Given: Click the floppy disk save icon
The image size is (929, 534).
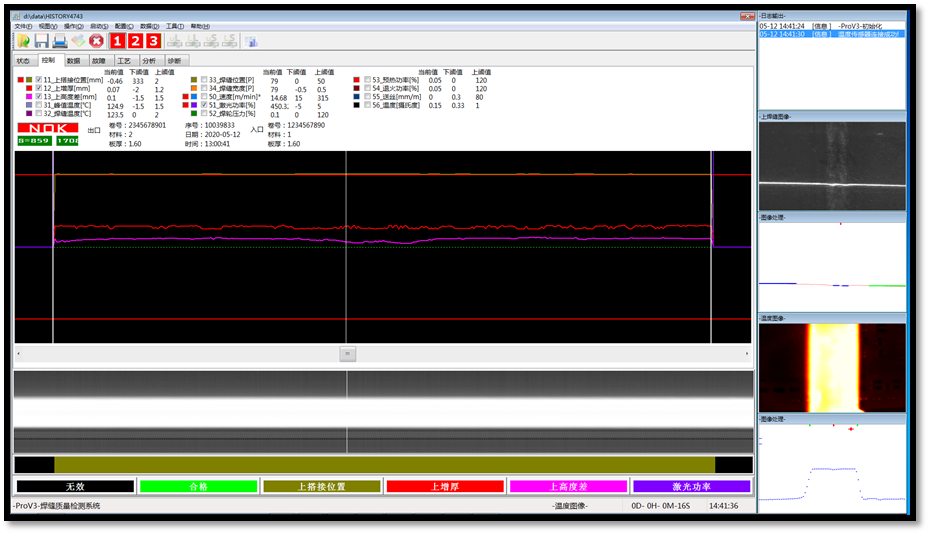Looking at the screenshot, I should (x=41, y=41).
